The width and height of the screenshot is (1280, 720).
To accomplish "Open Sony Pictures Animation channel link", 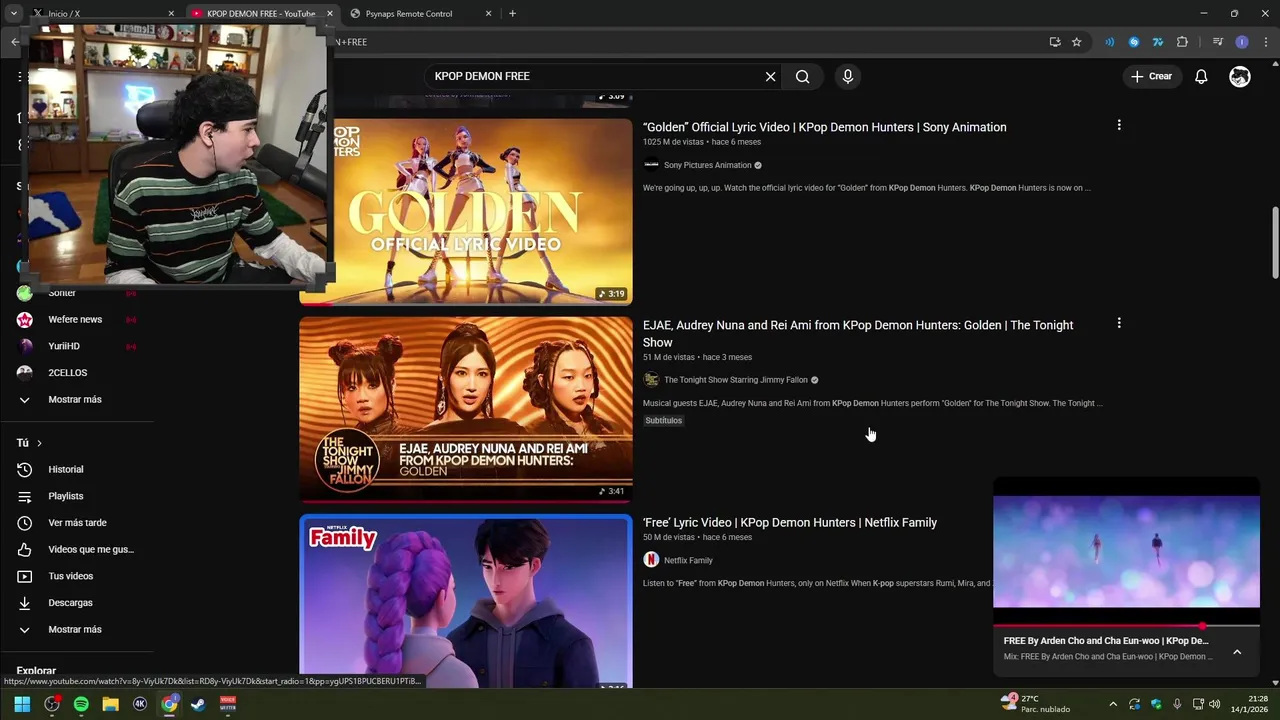I will click(x=707, y=165).
